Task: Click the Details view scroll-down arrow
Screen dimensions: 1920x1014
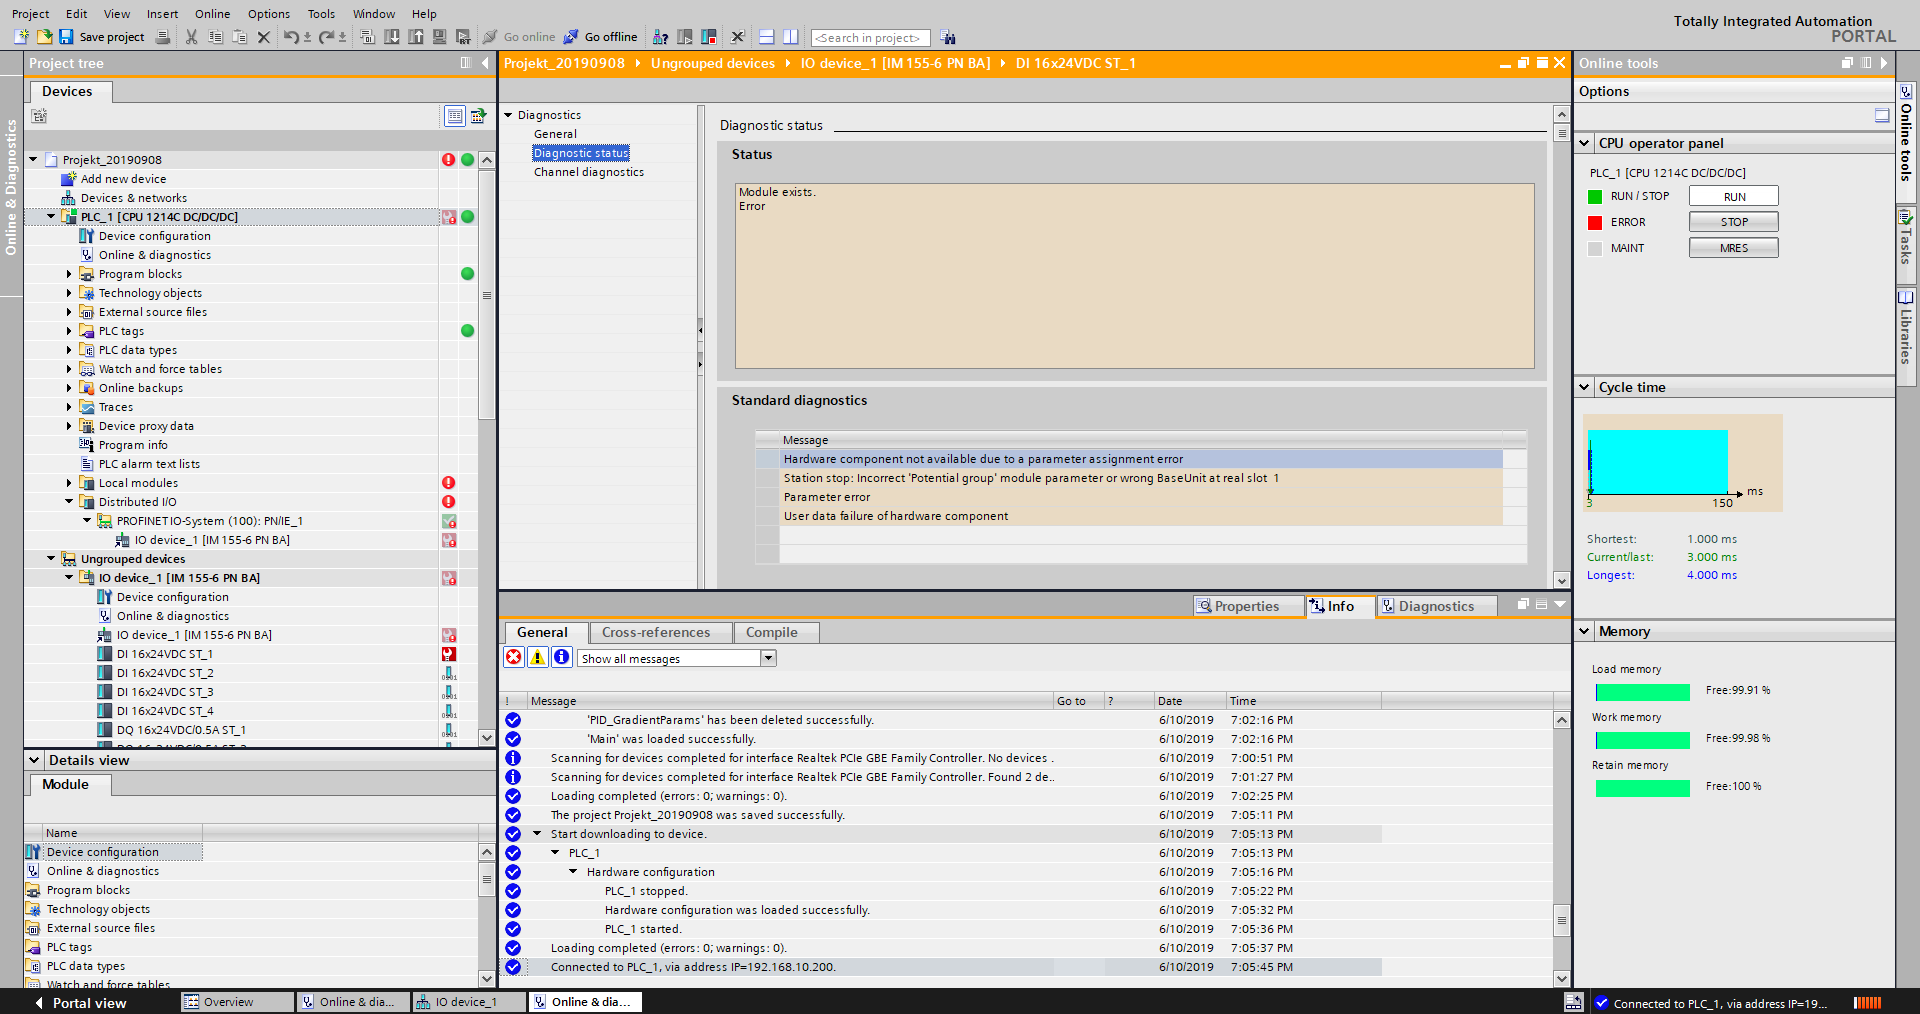Action: point(487,979)
